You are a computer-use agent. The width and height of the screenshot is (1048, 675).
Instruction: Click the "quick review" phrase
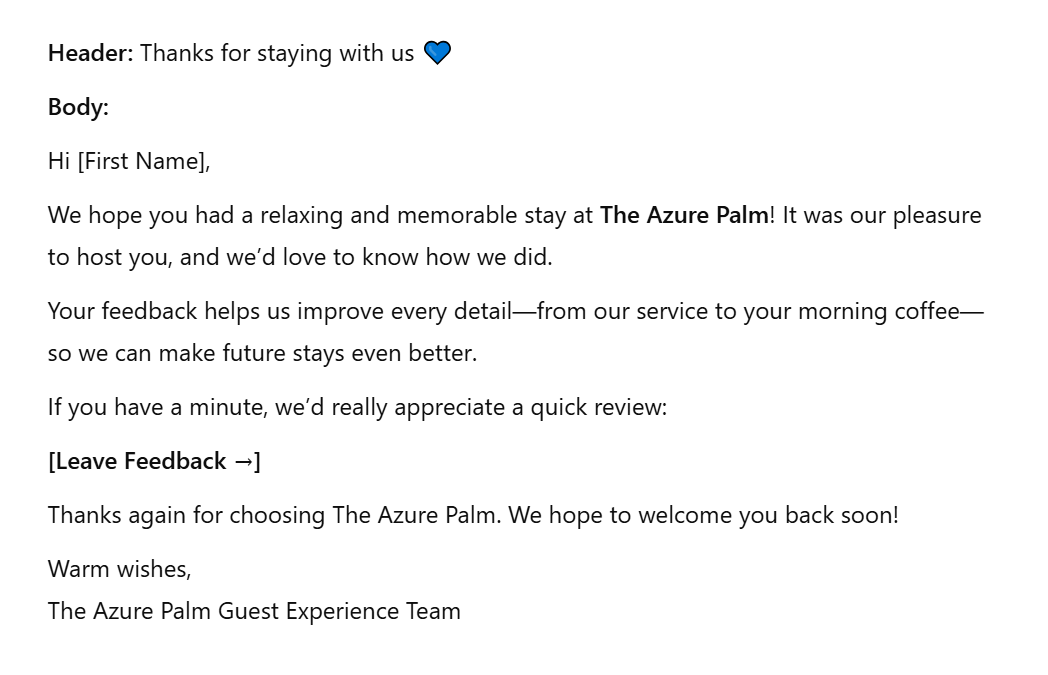coord(598,408)
